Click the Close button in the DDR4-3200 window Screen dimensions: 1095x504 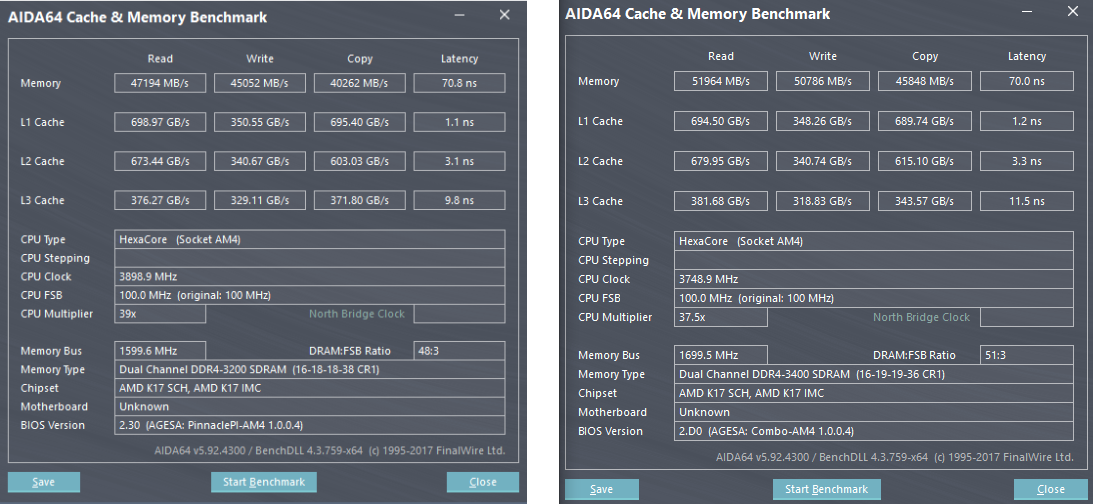[483, 482]
